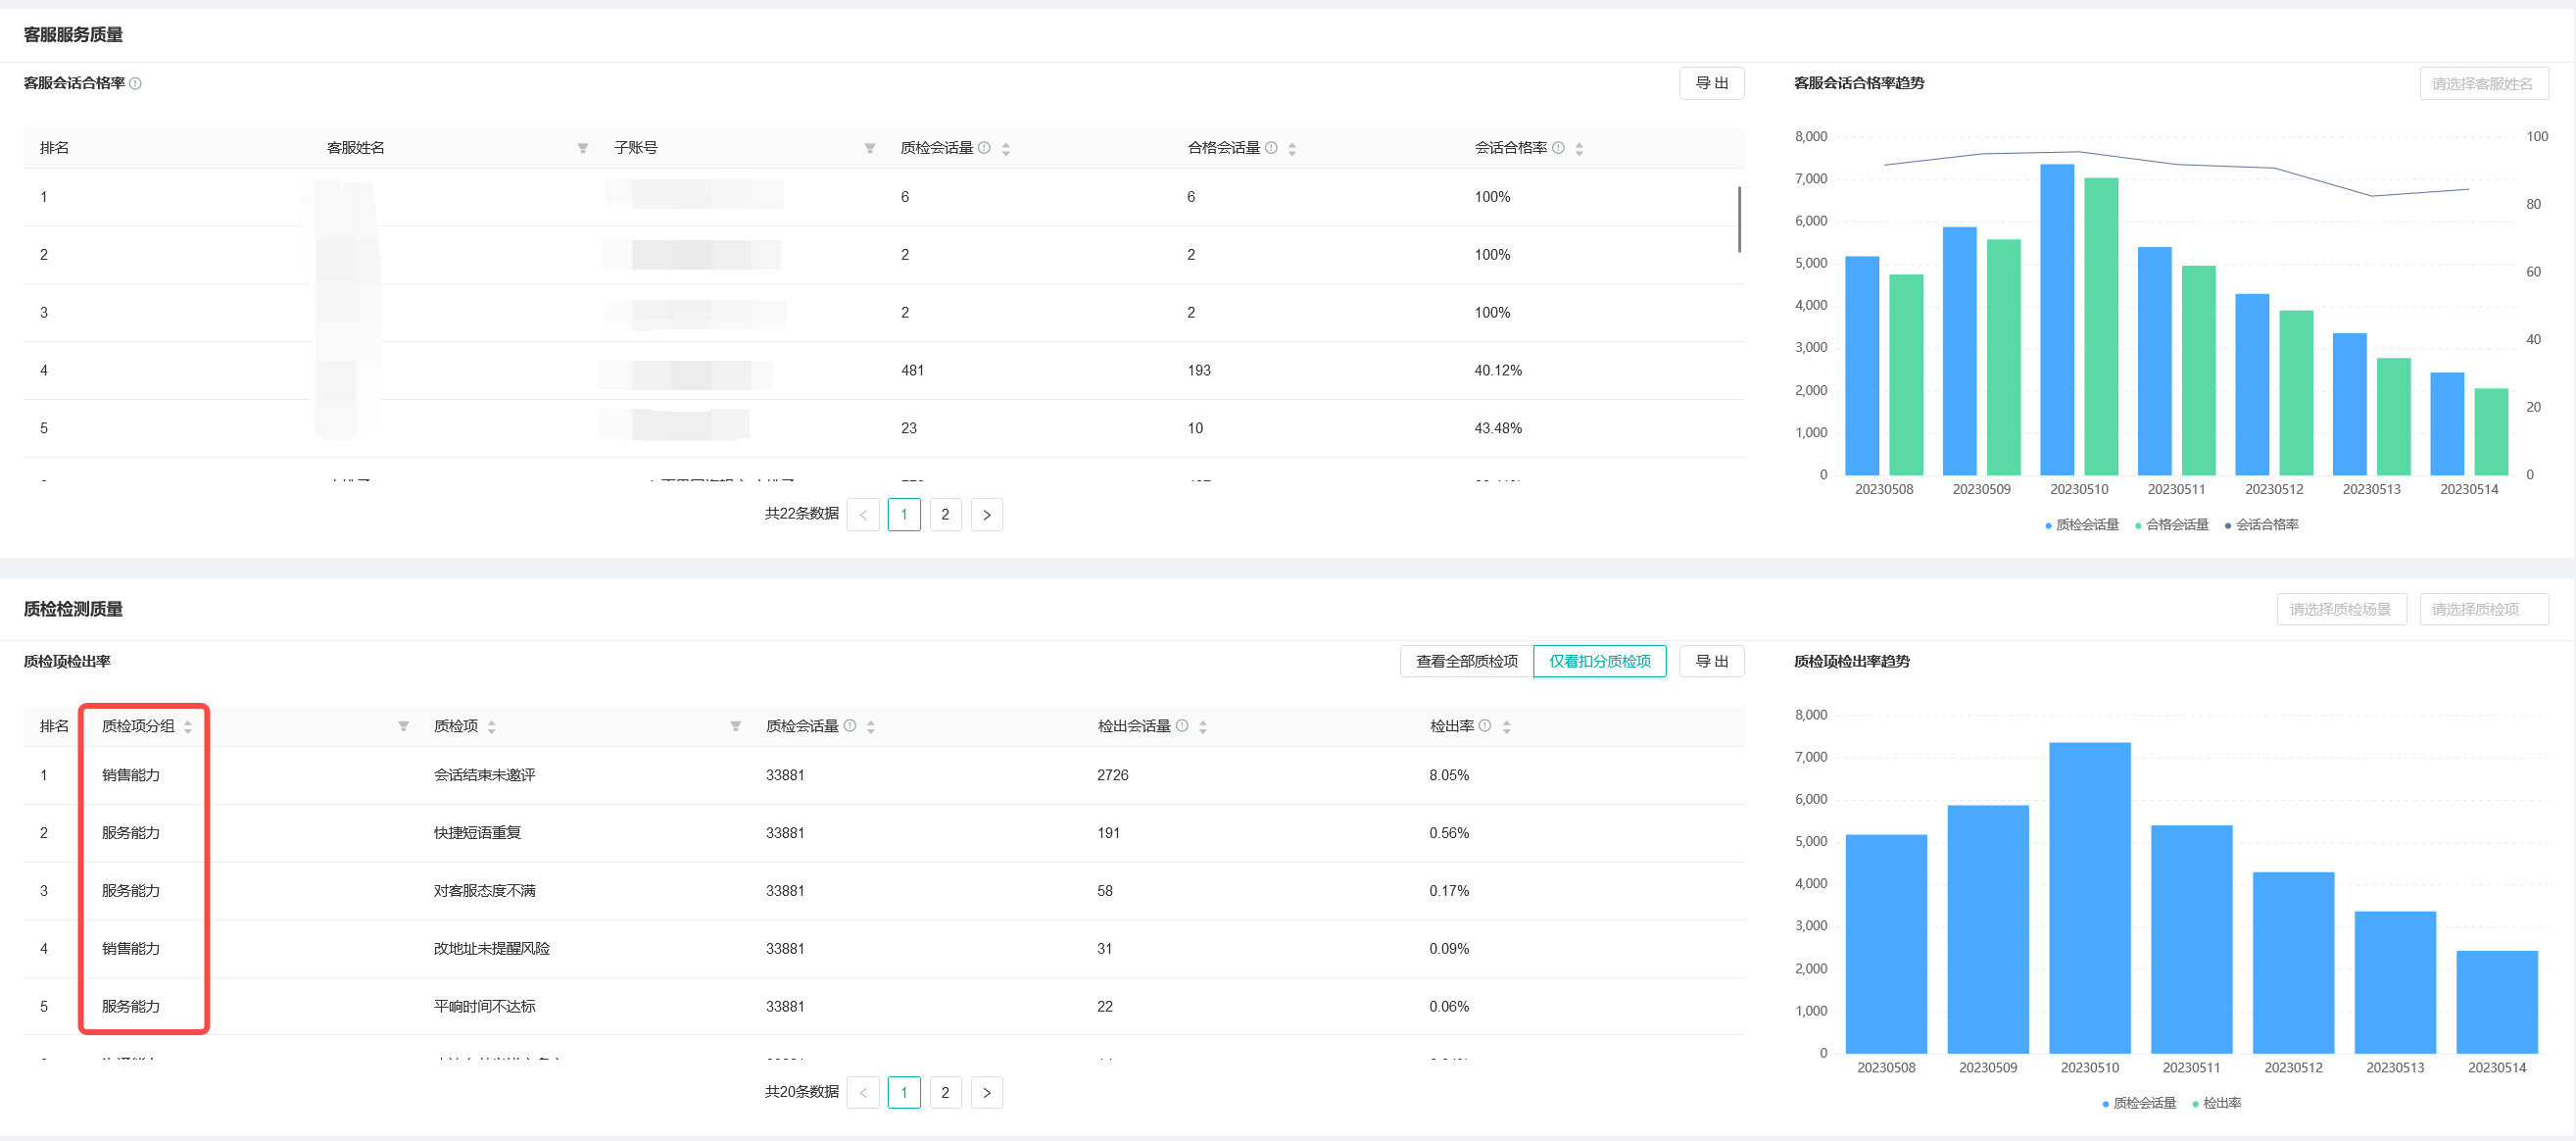The width and height of the screenshot is (2576, 1141).
Task: Click info icon next to 质检会话量 in lower table
Action: tap(850, 725)
